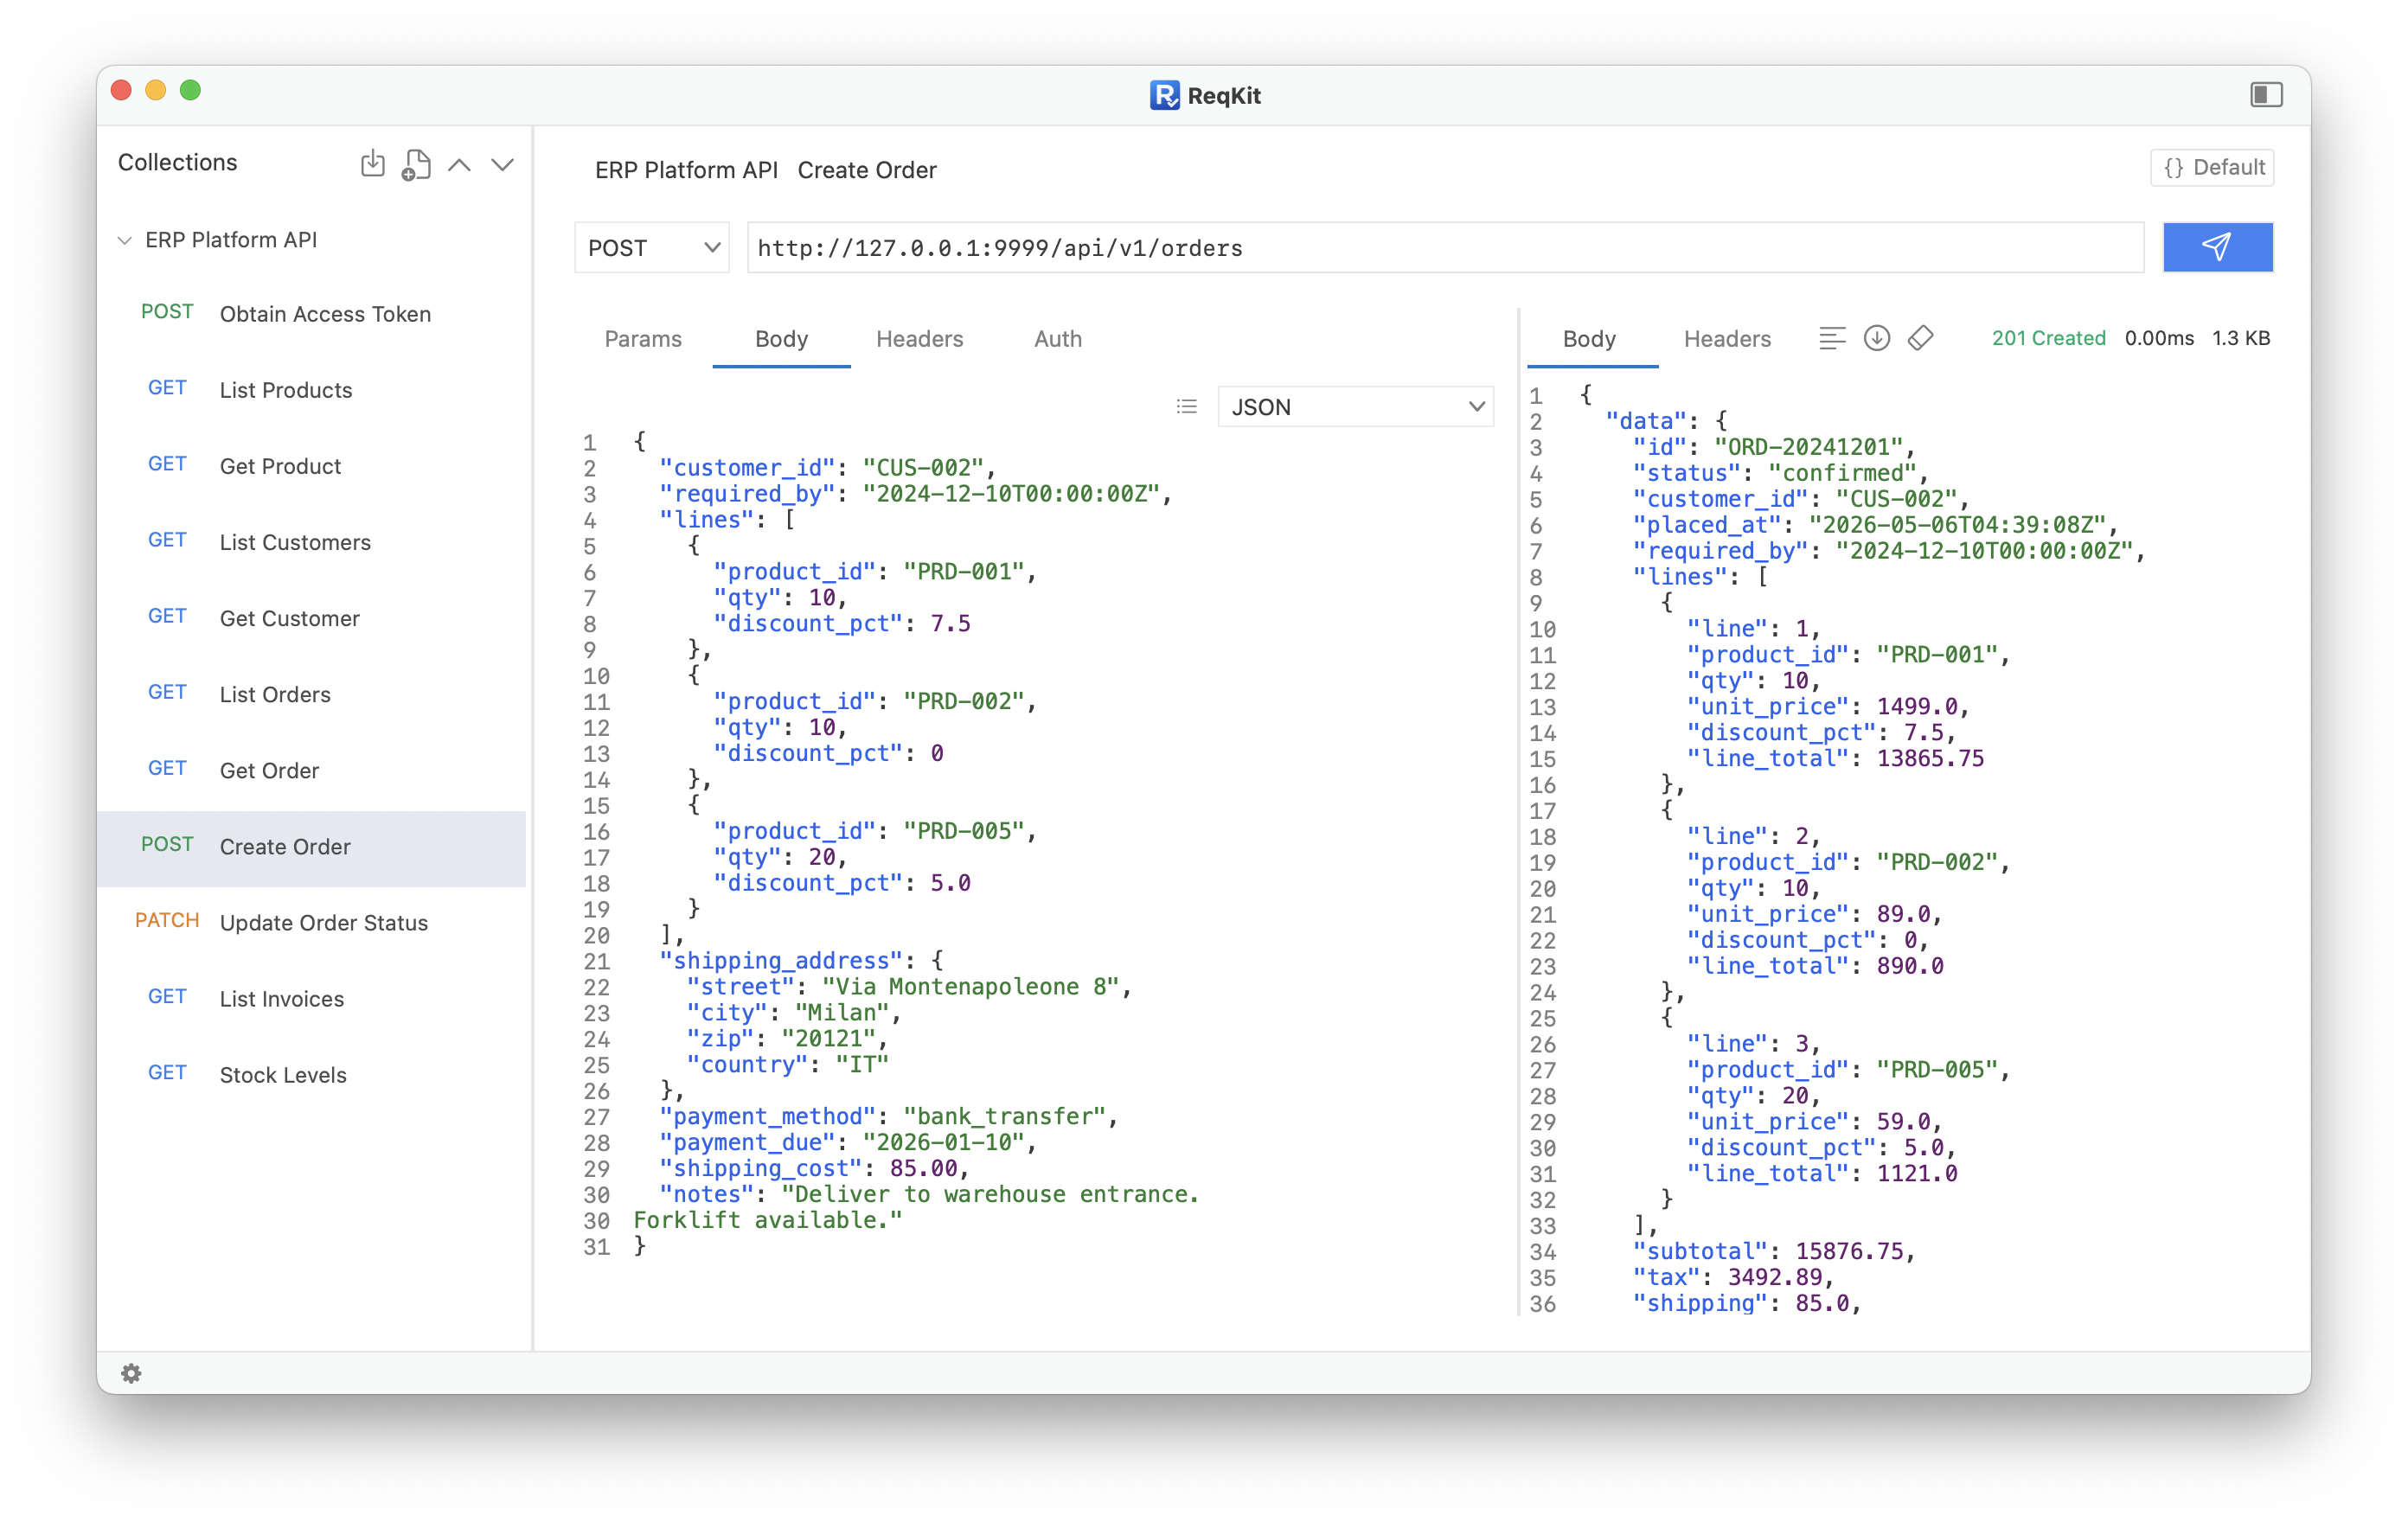The width and height of the screenshot is (2408, 1522).
Task: Click the ReqKit logo in the title bar
Action: [1164, 95]
